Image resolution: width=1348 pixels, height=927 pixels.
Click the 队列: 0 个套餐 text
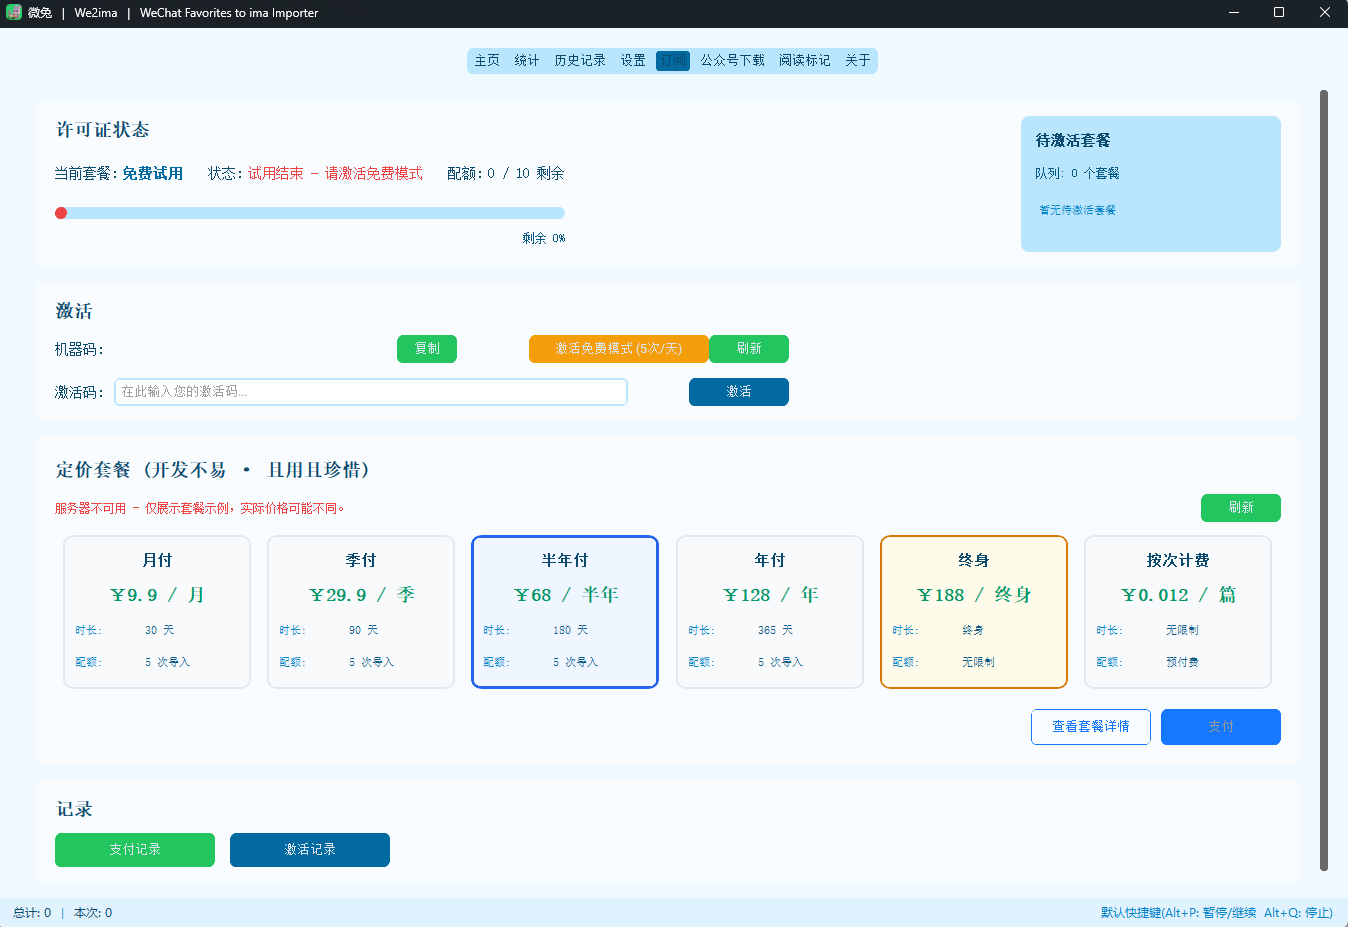coord(1077,173)
